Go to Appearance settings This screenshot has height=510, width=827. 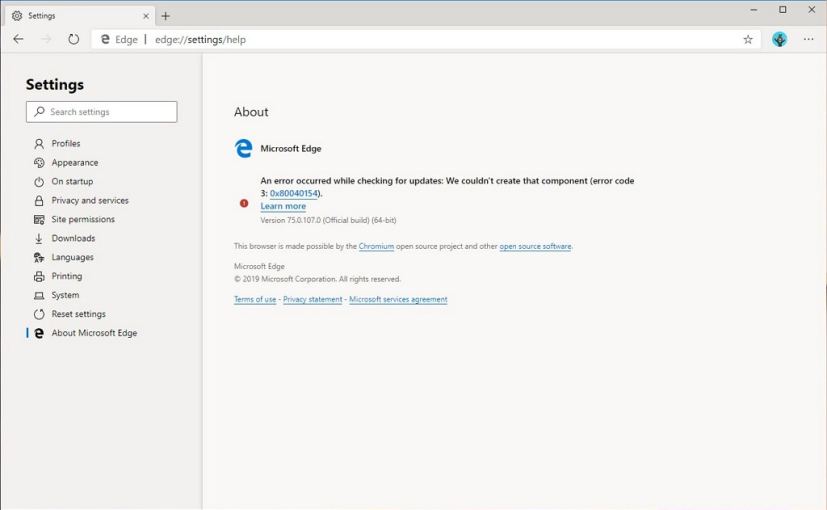74,163
